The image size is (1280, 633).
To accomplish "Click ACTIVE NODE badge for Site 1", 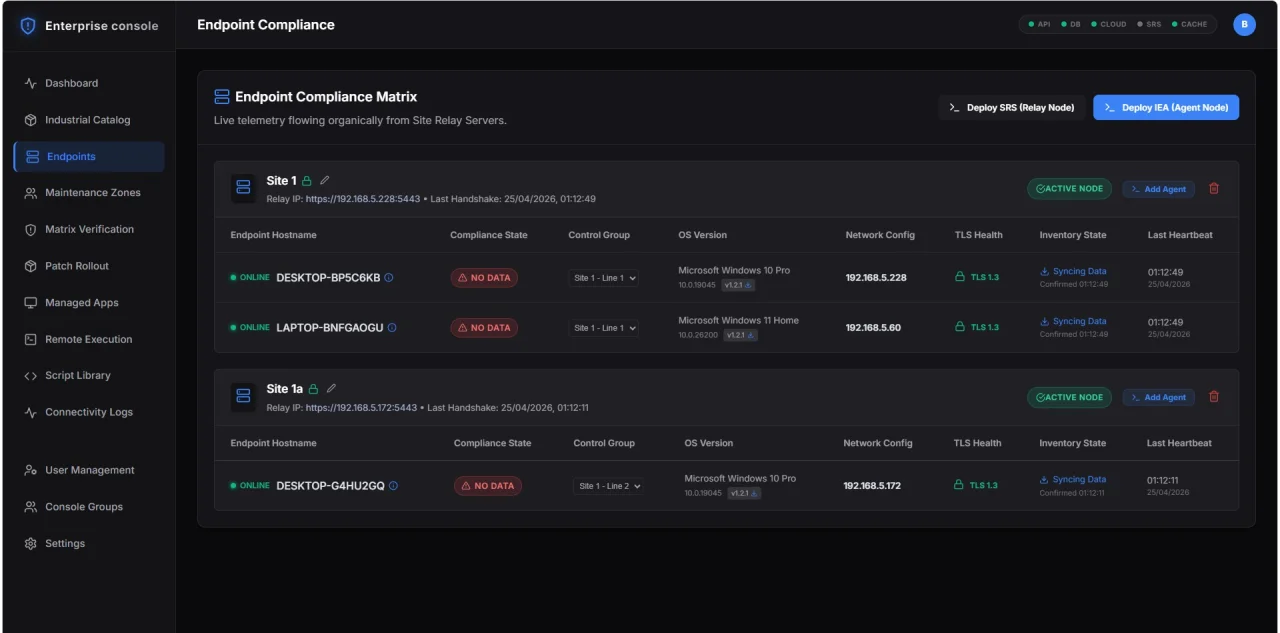I will pyautogui.click(x=1069, y=189).
